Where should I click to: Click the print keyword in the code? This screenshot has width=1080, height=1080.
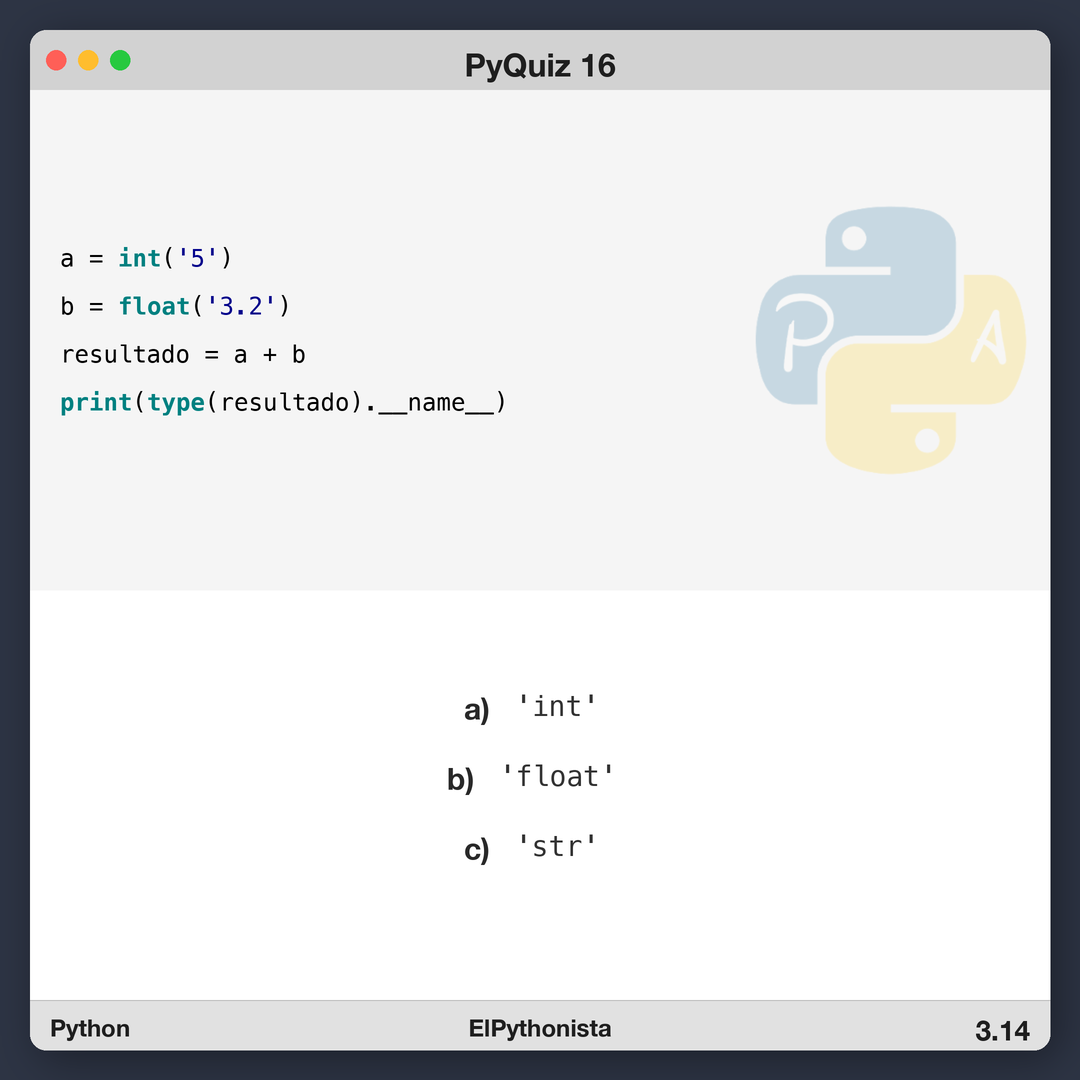click(96, 402)
